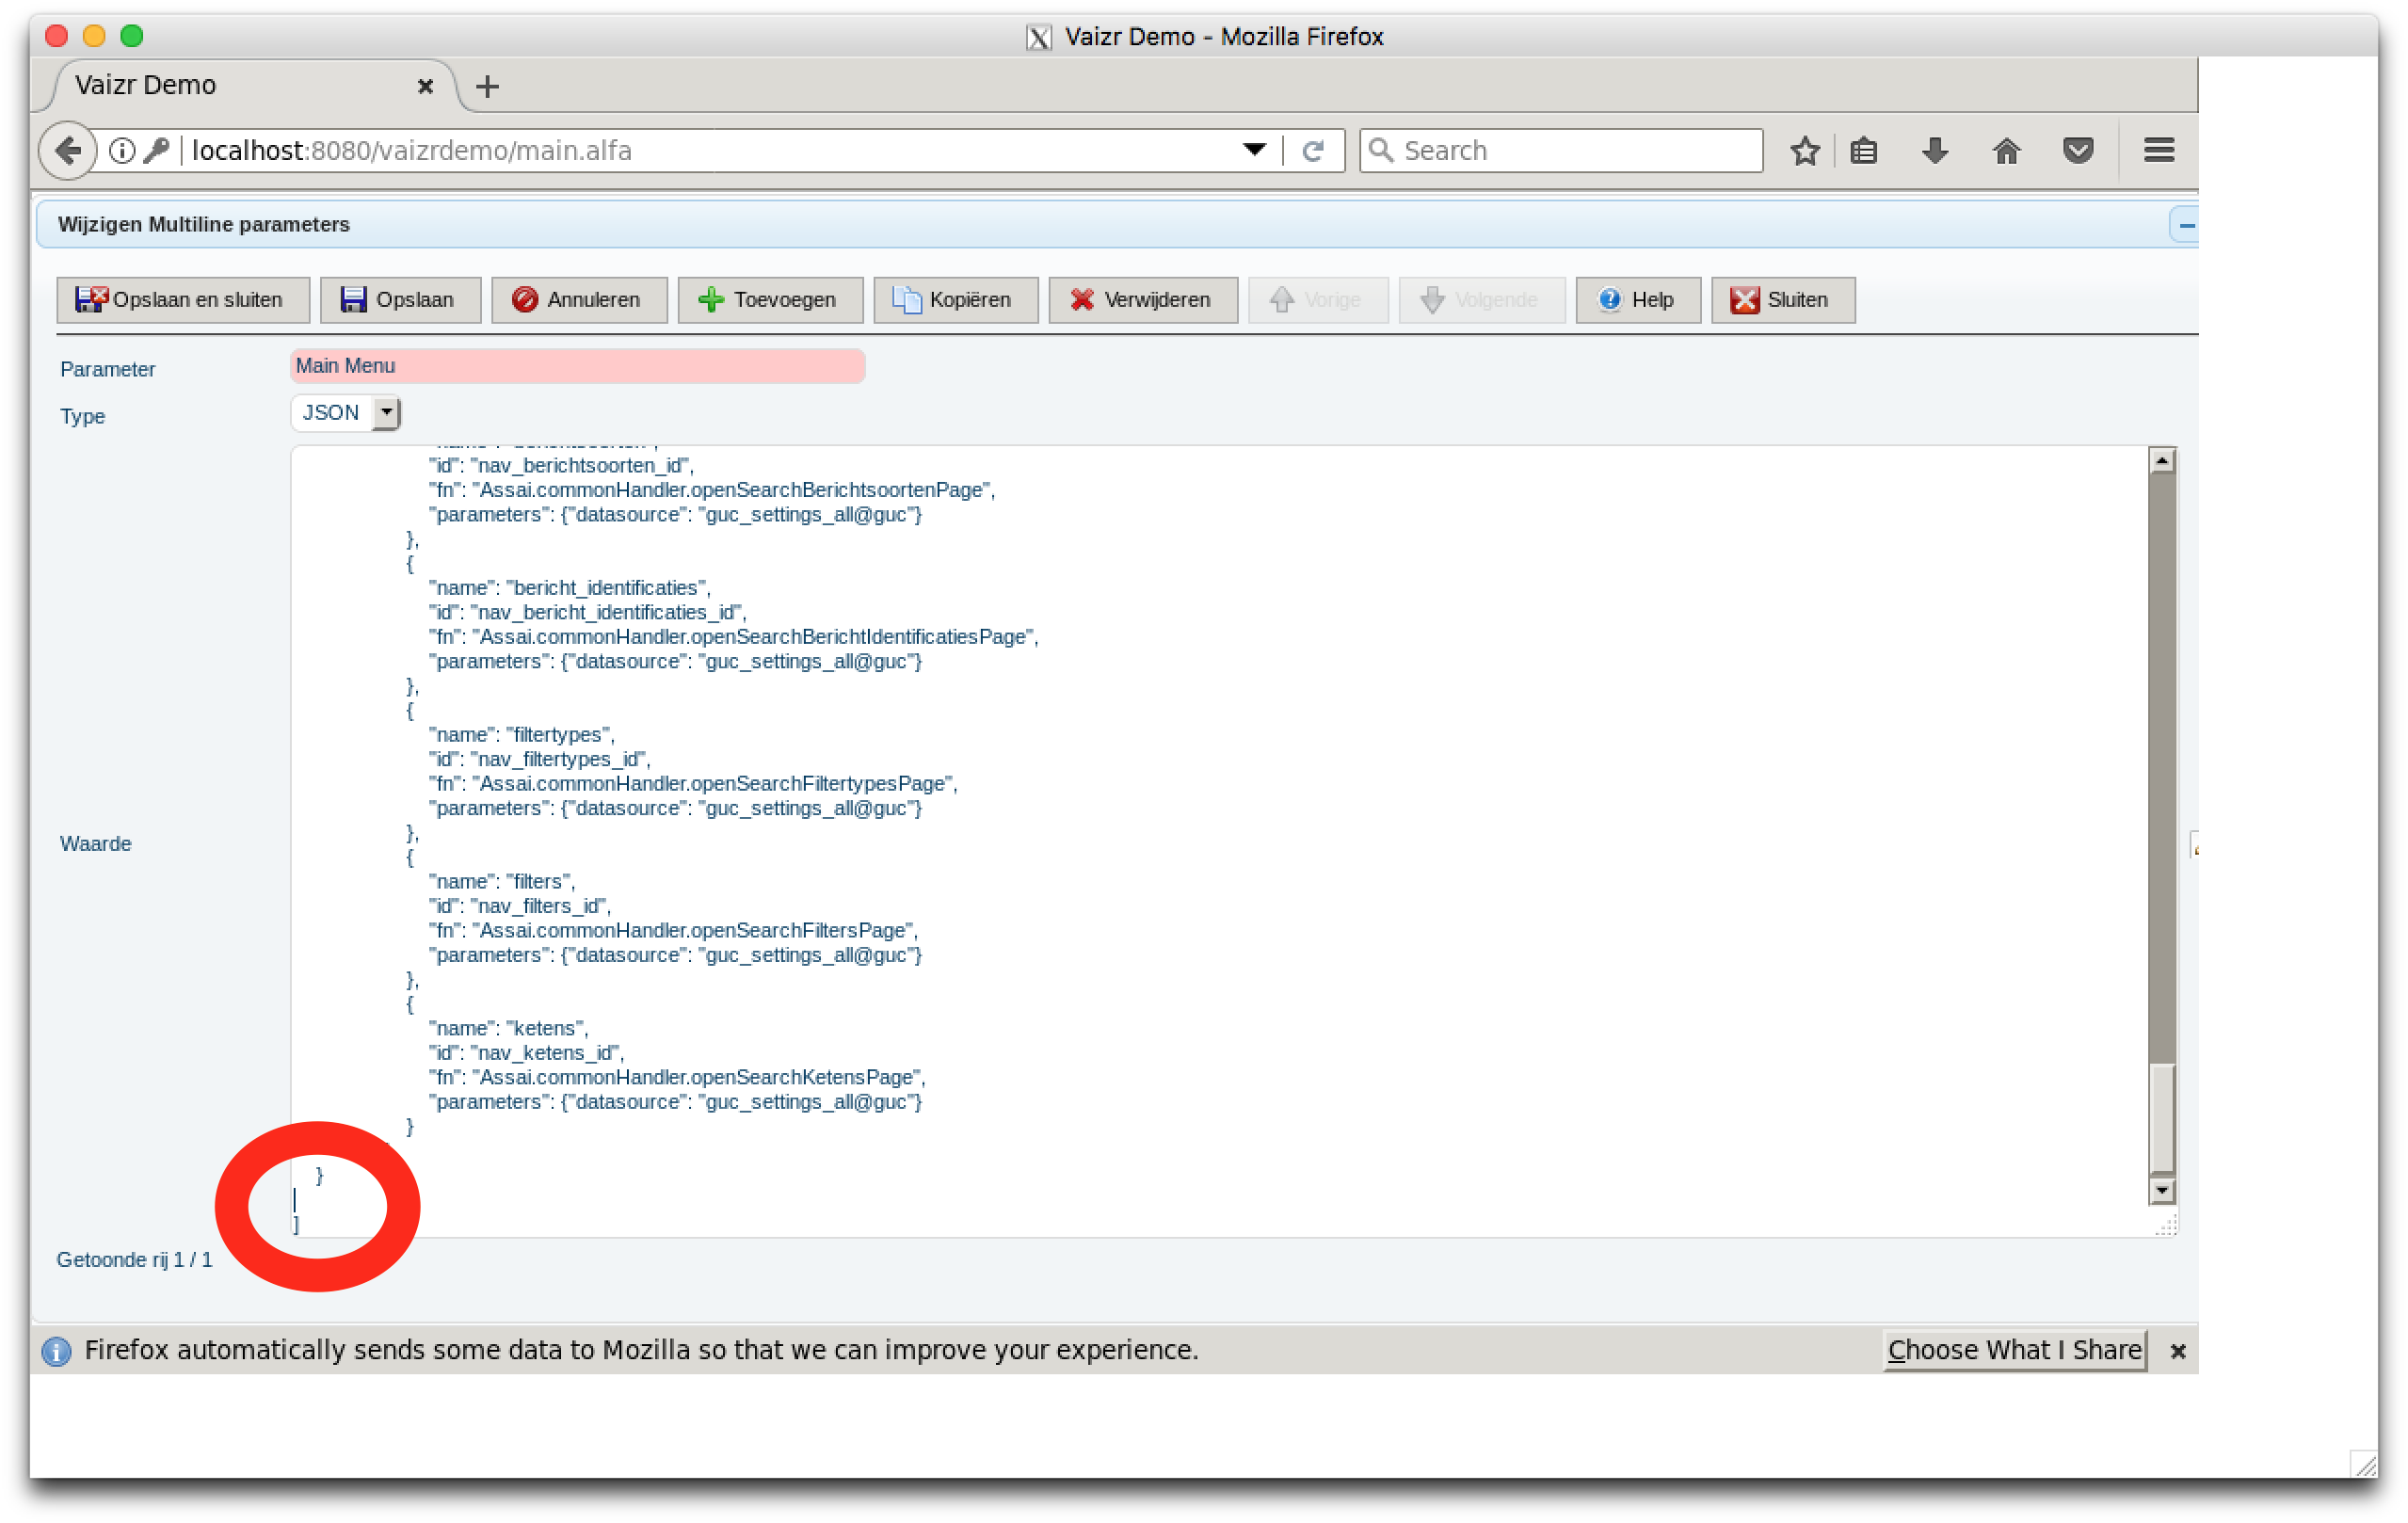This screenshot has width=2408, height=1523.
Task: Click the address bar URL
Action: click(x=412, y=151)
